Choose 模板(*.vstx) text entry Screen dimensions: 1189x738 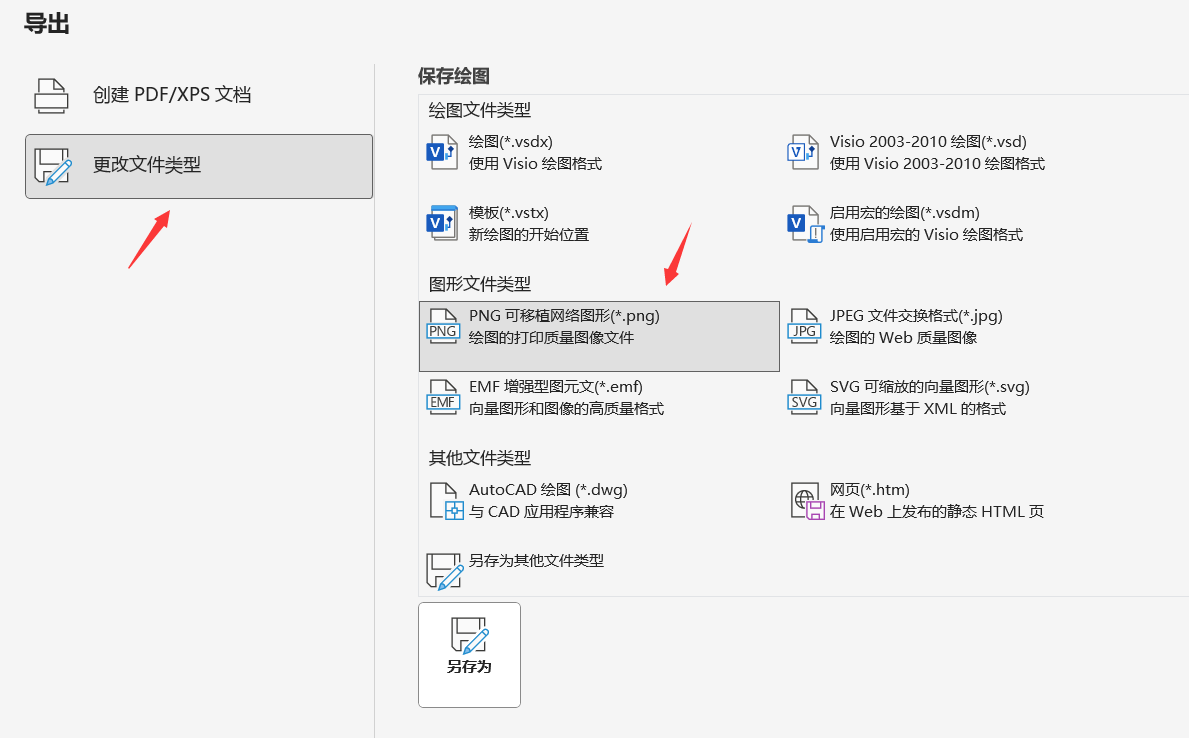[x=509, y=213]
